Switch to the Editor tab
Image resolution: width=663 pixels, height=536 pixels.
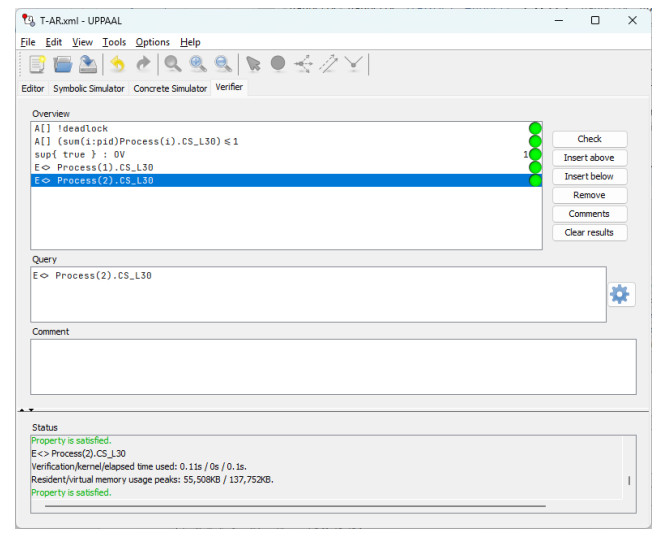click(33, 88)
